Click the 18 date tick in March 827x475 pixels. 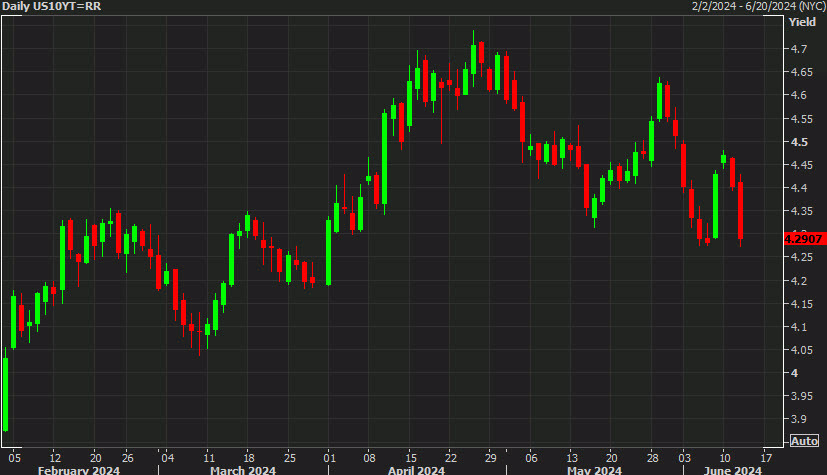249,458
